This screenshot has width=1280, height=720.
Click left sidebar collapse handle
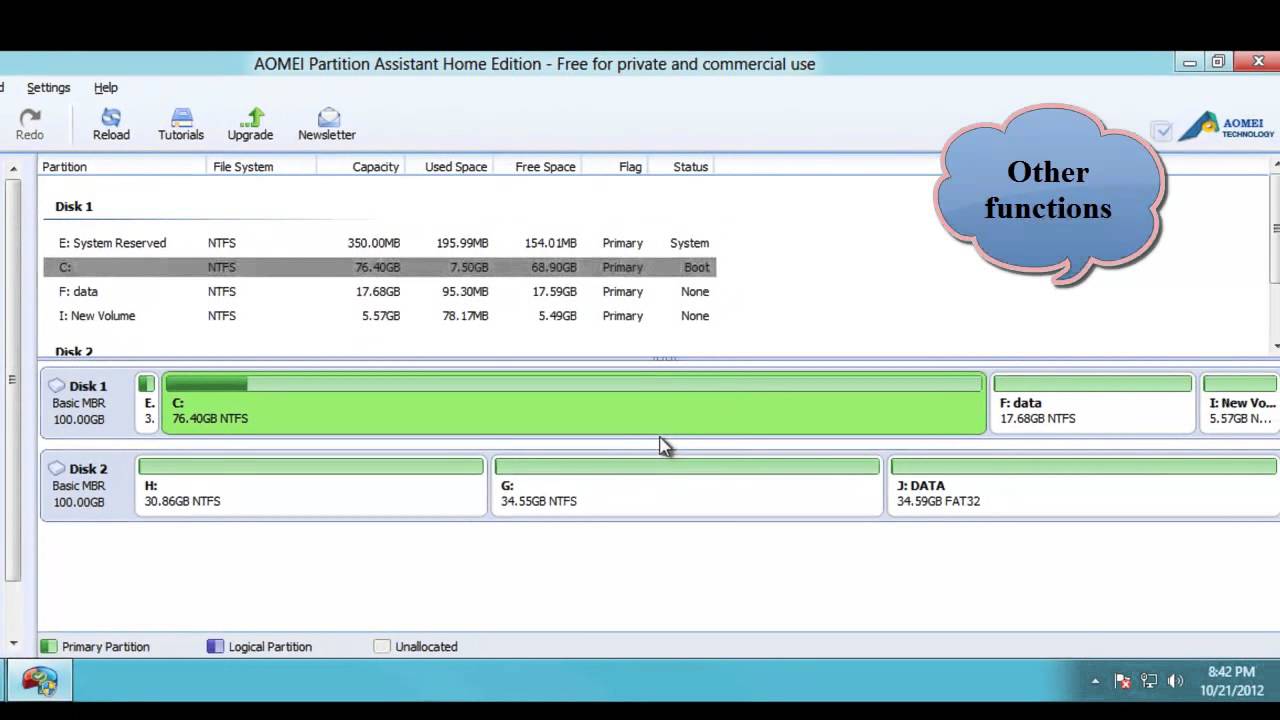click(12, 380)
